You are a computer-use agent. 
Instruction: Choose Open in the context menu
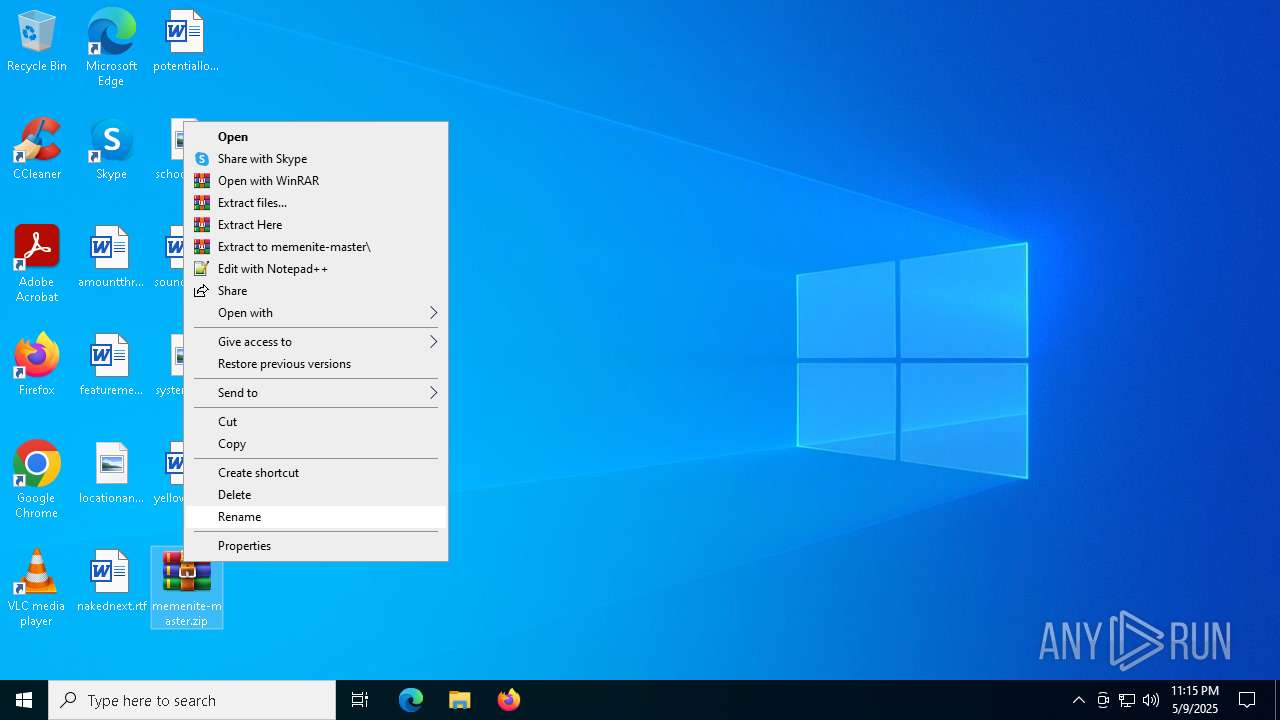click(x=316, y=137)
